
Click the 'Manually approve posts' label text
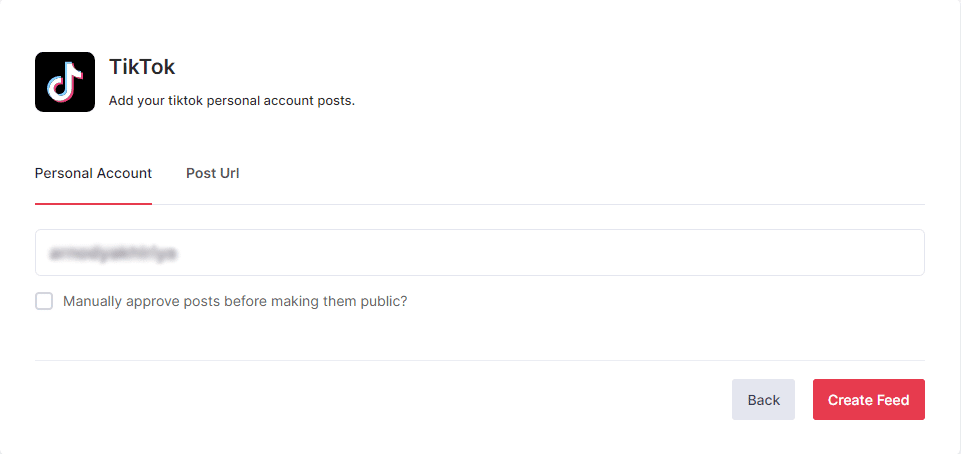235,301
